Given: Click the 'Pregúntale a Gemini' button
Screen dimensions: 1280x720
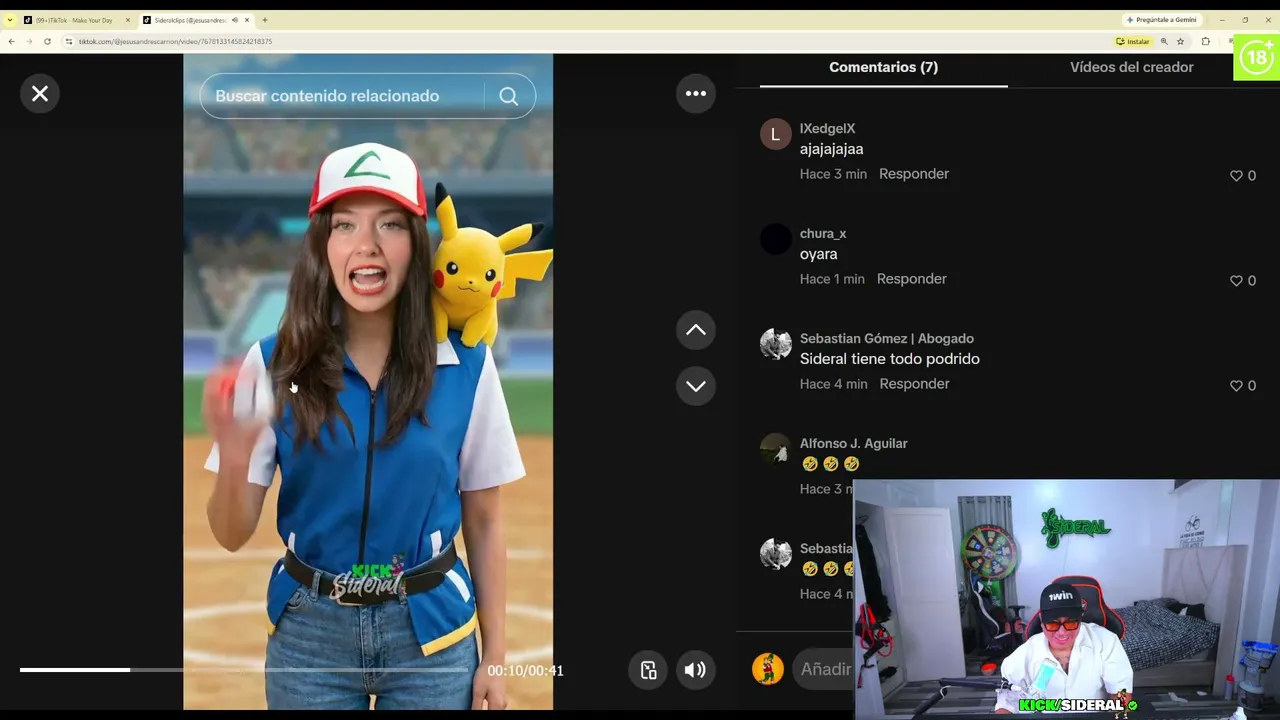Looking at the screenshot, I should click(1161, 20).
